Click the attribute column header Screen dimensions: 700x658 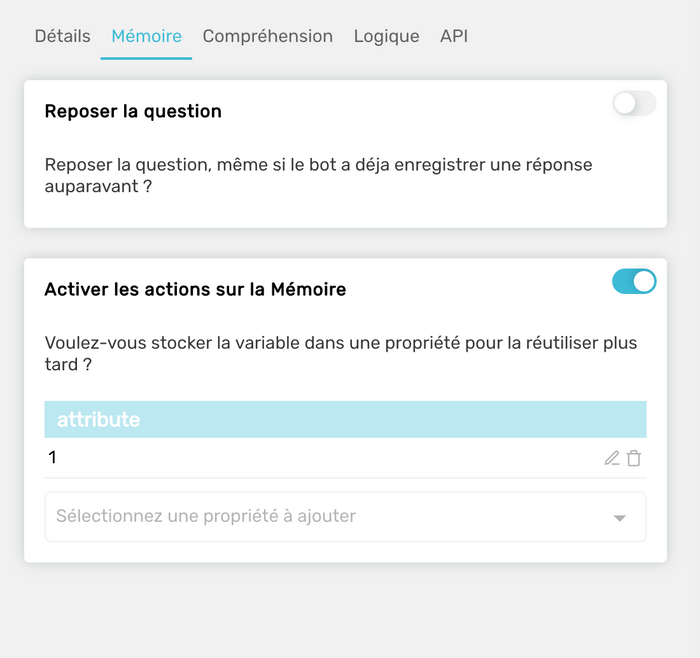coord(346,419)
